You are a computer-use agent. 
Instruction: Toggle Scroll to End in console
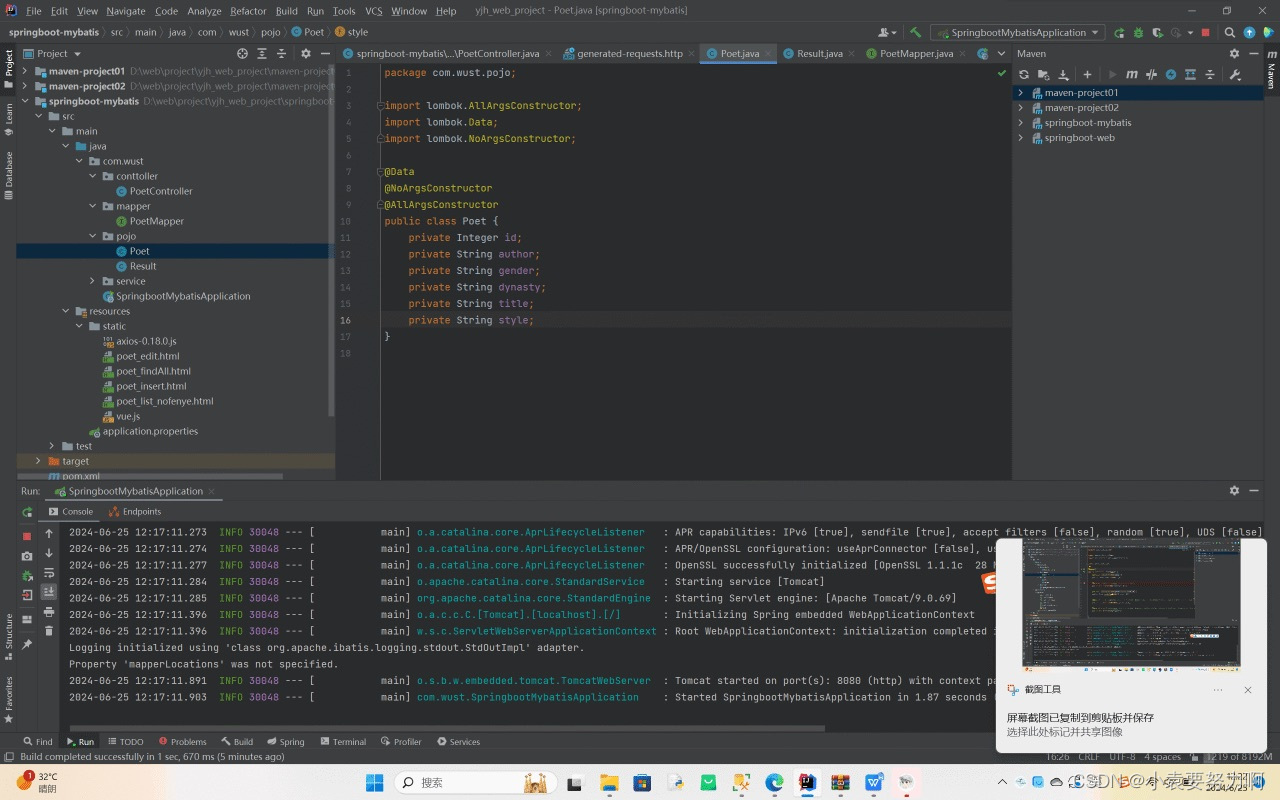[x=49, y=591]
